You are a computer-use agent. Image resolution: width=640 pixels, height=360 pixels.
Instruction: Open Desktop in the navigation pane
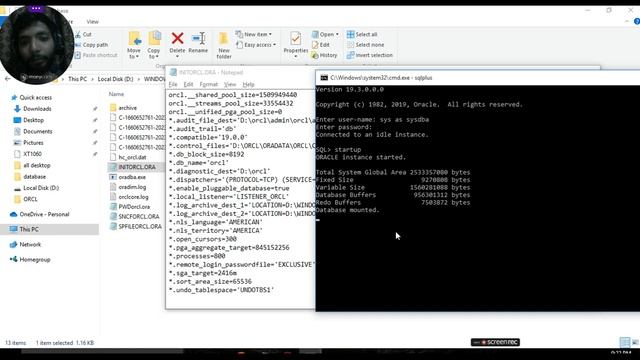point(29,120)
